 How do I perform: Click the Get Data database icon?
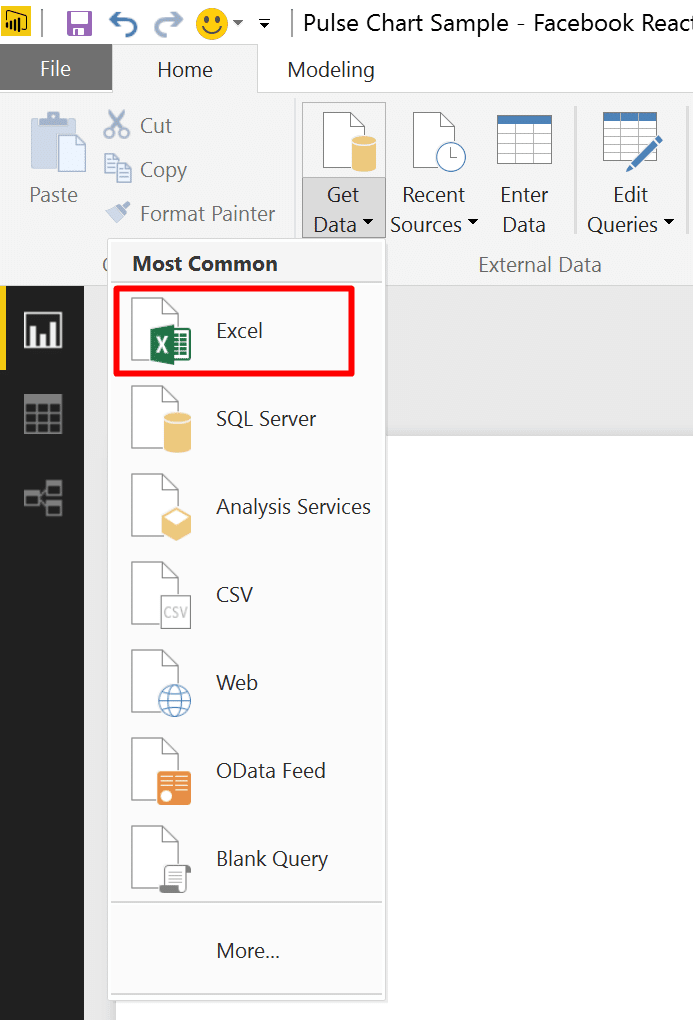(x=349, y=141)
